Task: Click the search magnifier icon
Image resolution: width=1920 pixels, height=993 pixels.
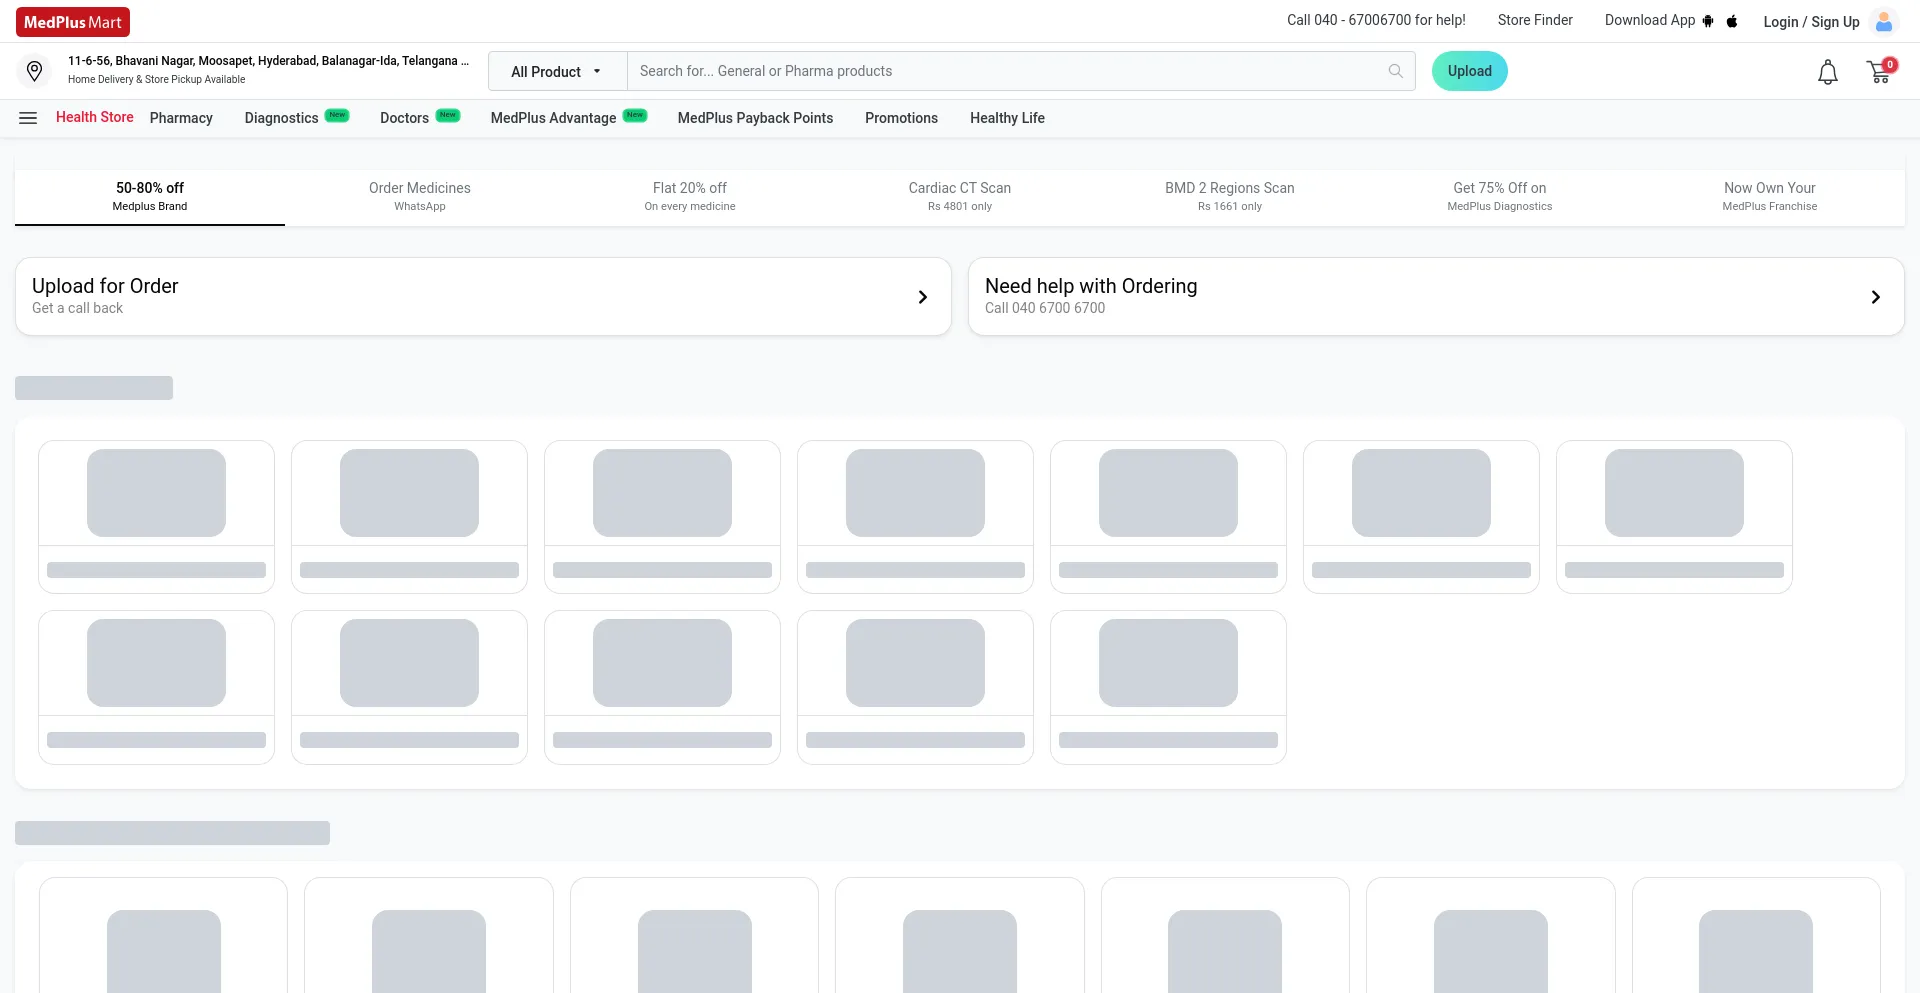Action: pos(1396,71)
